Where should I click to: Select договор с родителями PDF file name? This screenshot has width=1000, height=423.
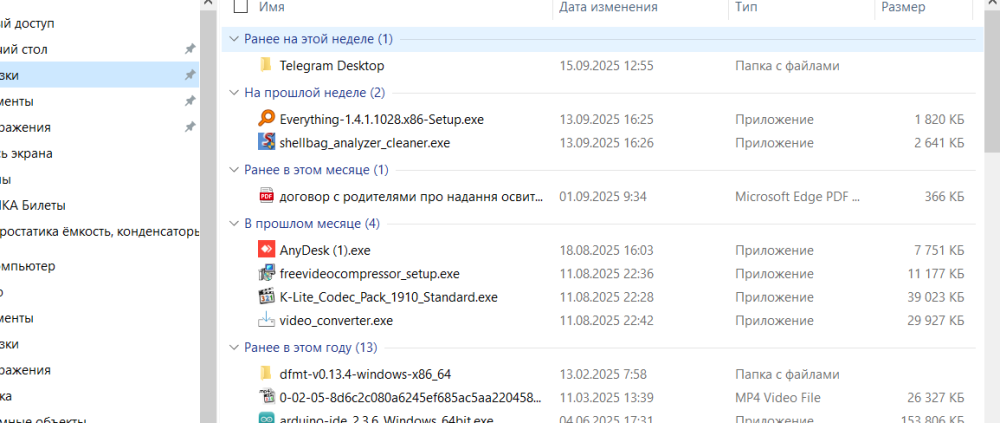pos(411,196)
